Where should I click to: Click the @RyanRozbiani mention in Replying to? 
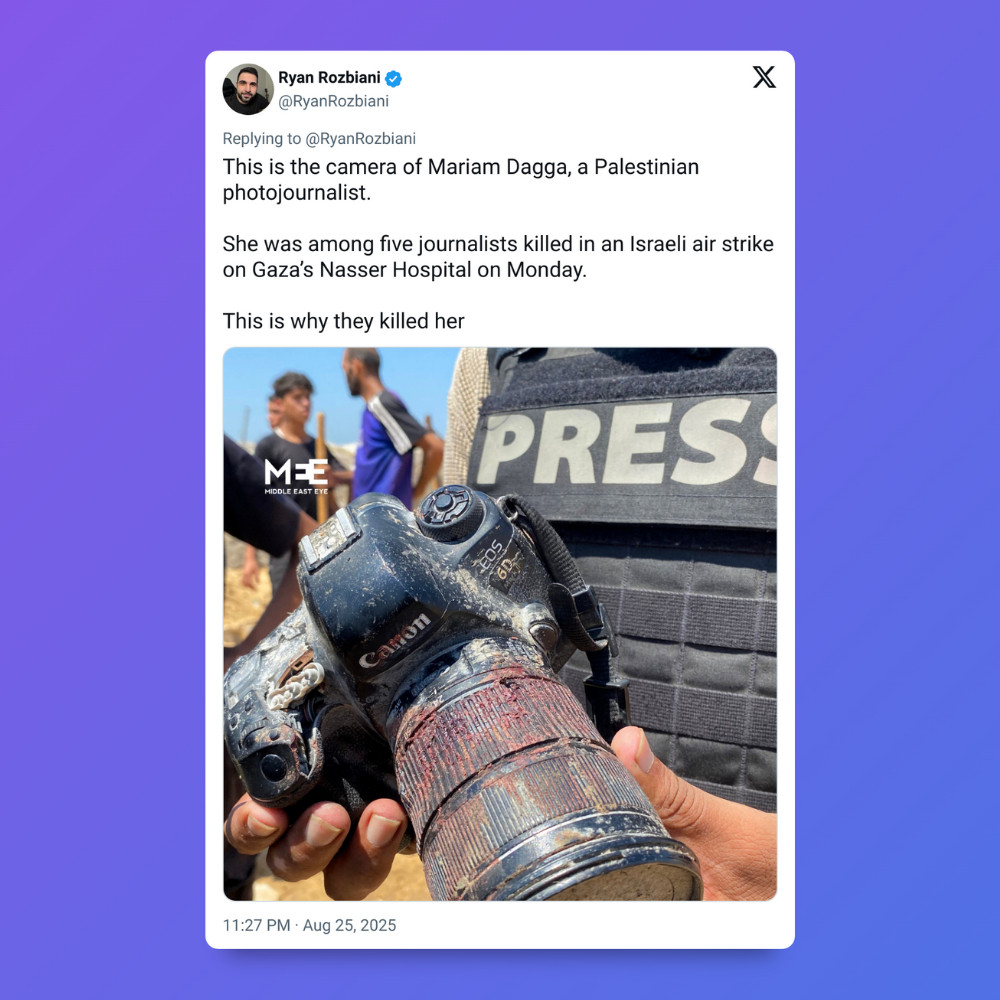pos(360,138)
